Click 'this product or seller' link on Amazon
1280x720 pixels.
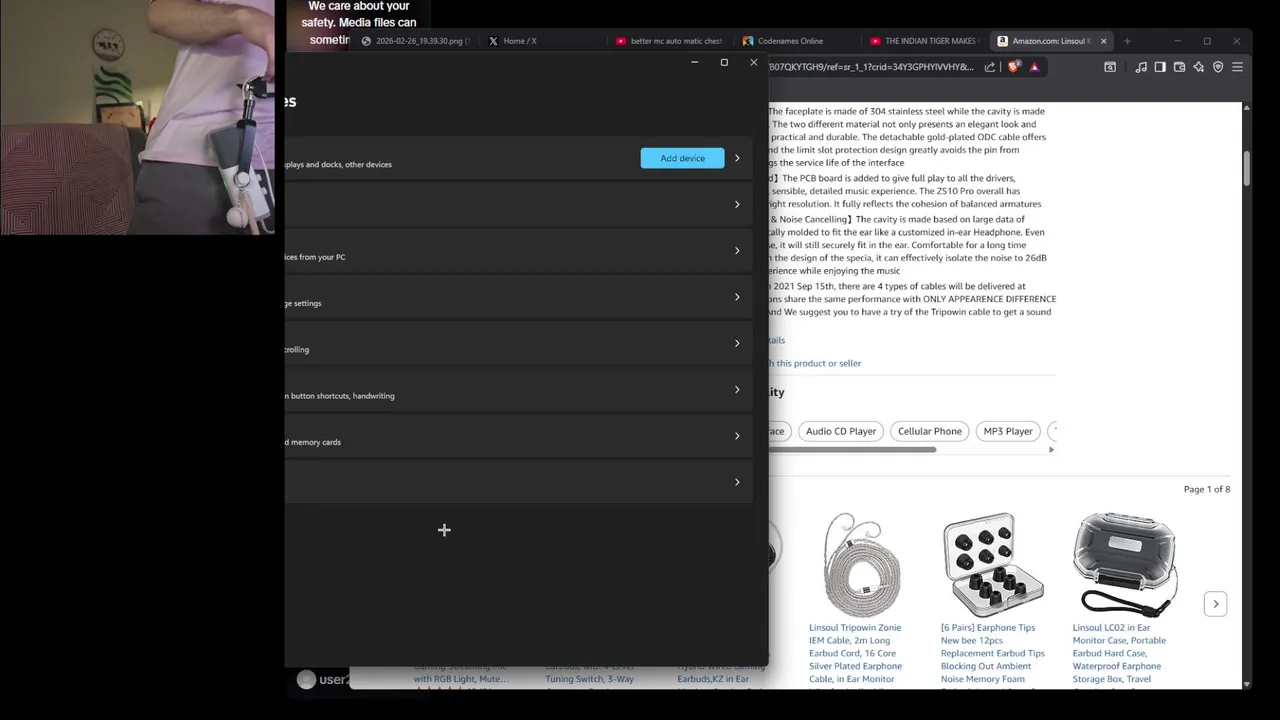point(814,363)
